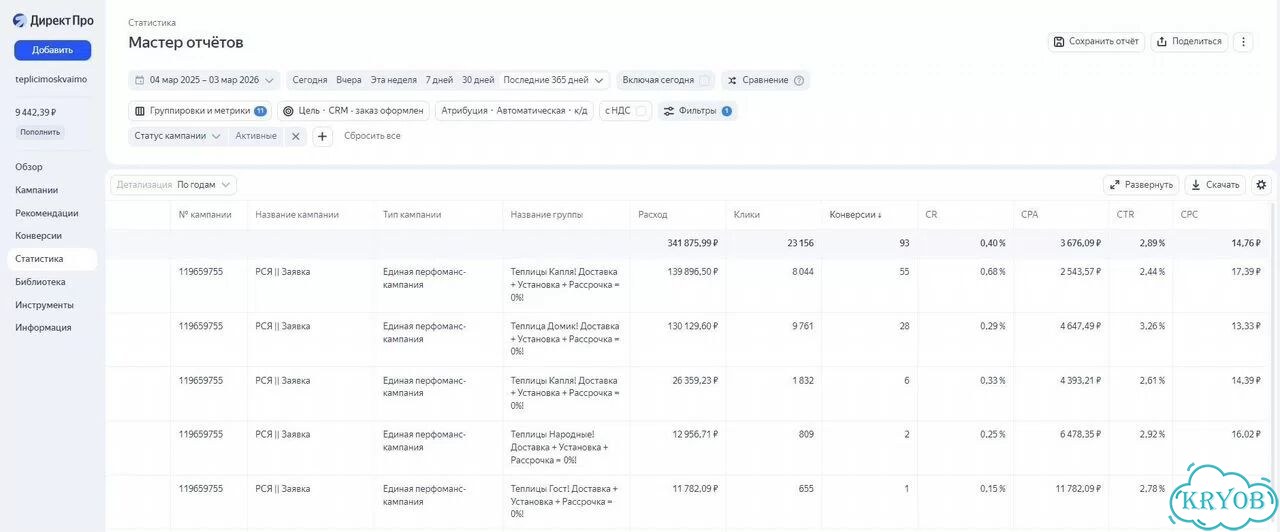Click the Директ Про logo

pyautogui.click(x=53, y=20)
